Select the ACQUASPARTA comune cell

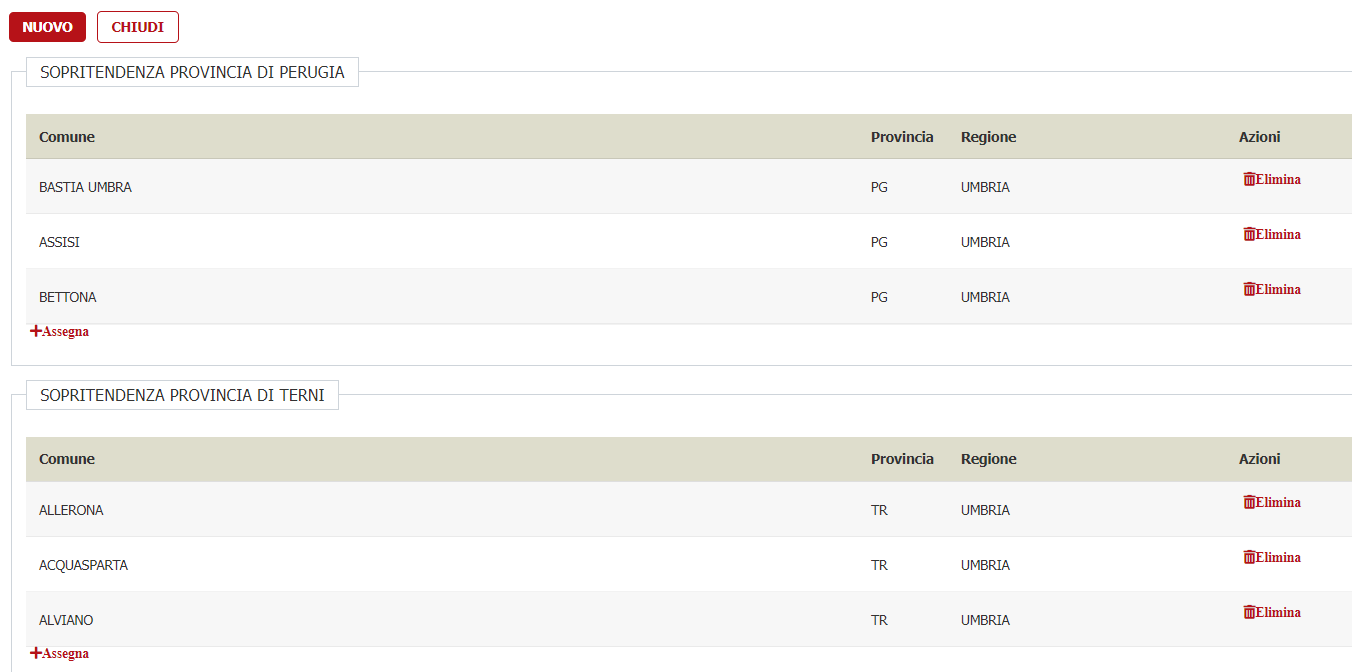pyautogui.click(x=83, y=565)
